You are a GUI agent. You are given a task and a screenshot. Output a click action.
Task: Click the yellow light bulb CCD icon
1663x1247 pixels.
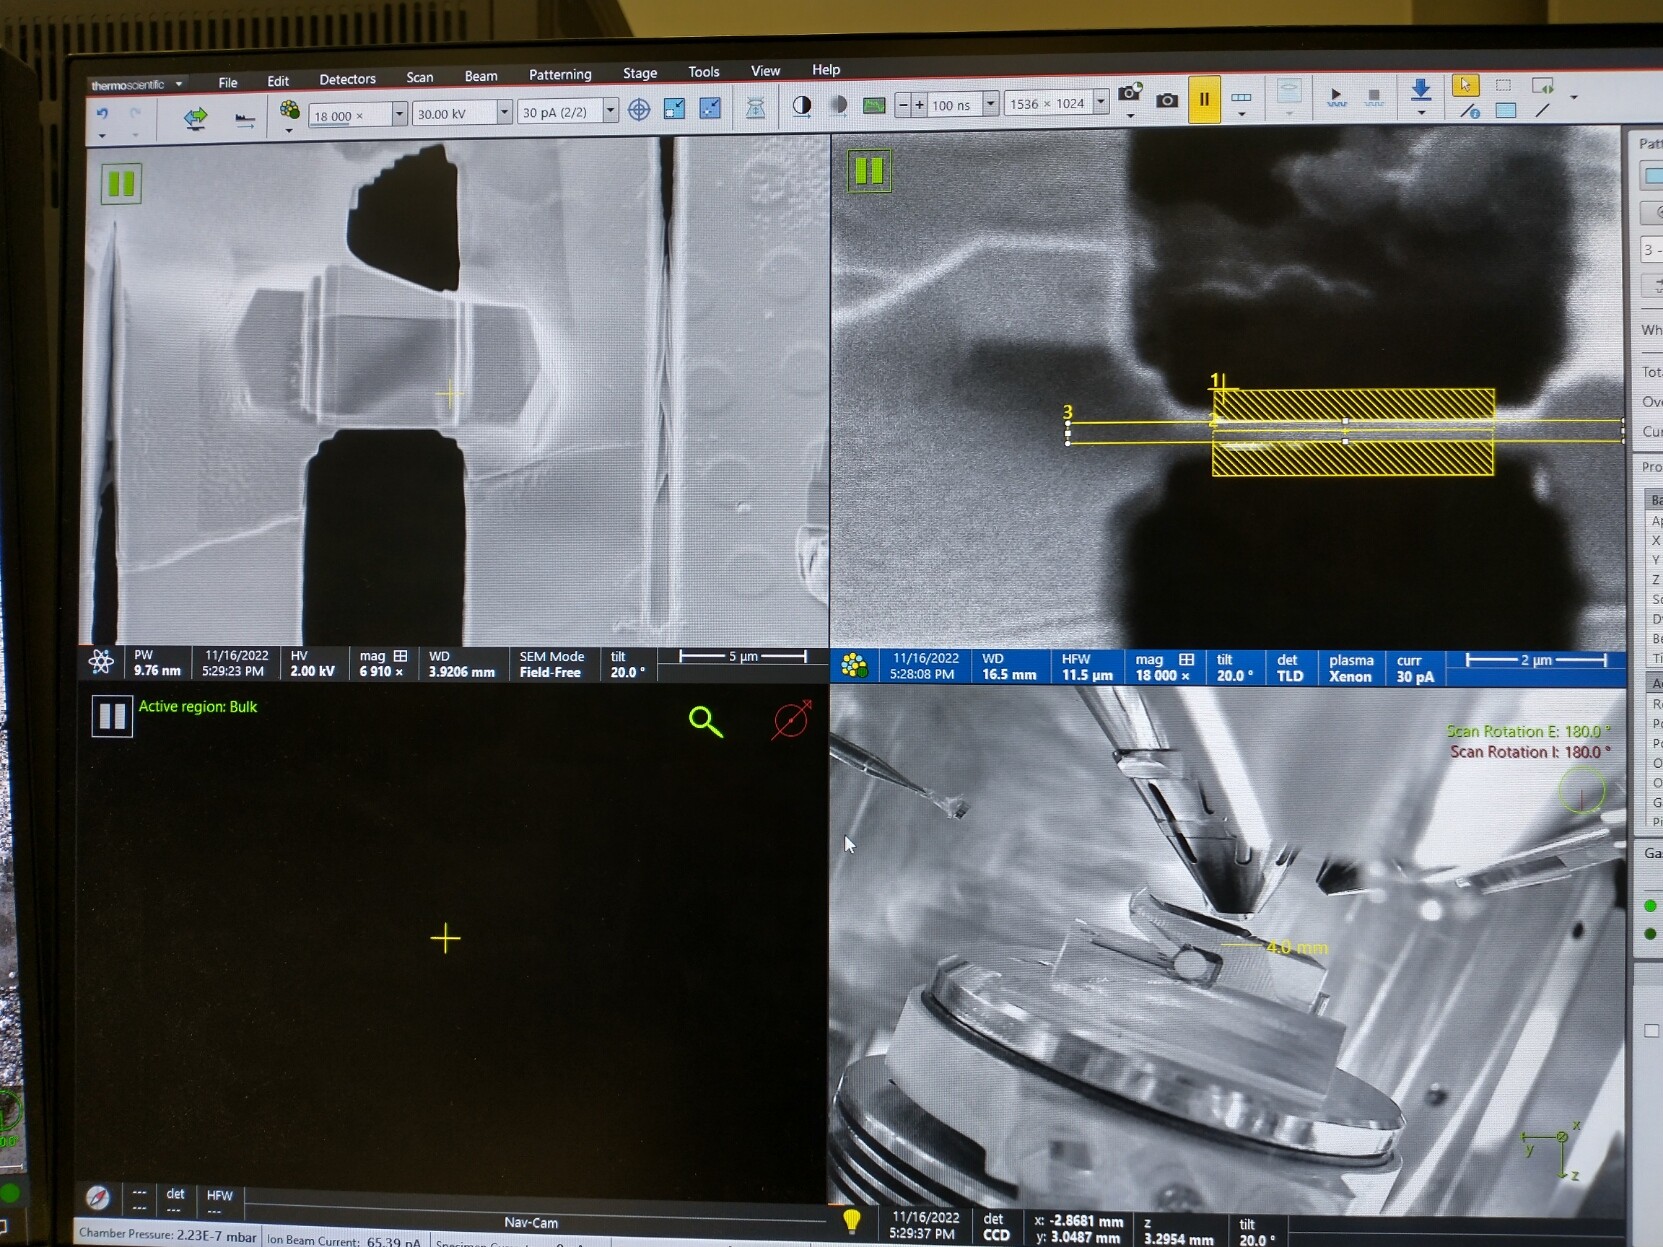pos(852,1221)
